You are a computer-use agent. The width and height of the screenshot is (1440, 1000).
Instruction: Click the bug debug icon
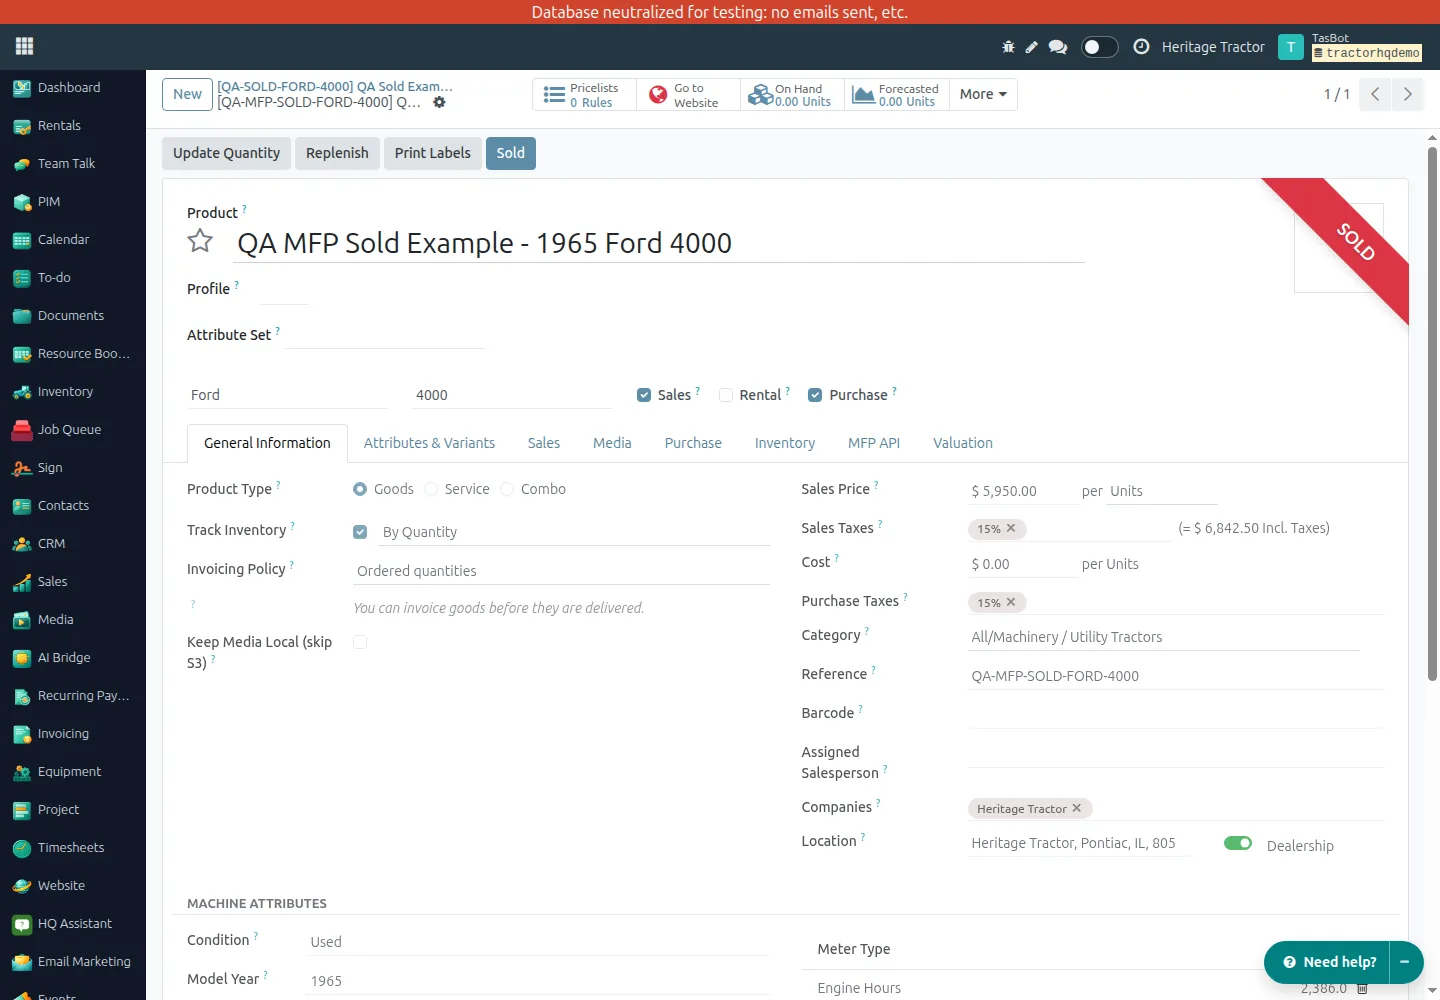pos(1008,47)
